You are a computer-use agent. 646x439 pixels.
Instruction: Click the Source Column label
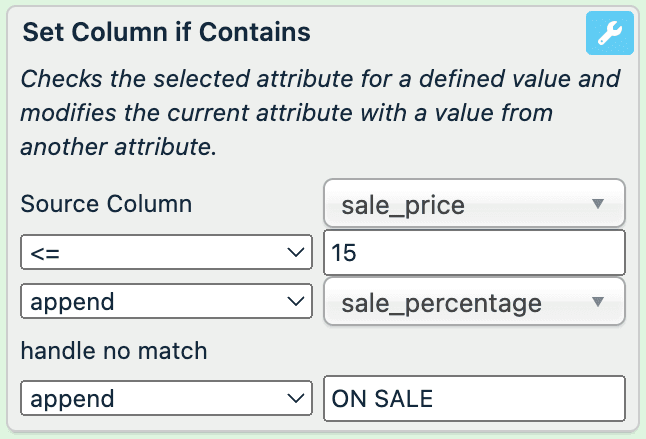(x=105, y=204)
